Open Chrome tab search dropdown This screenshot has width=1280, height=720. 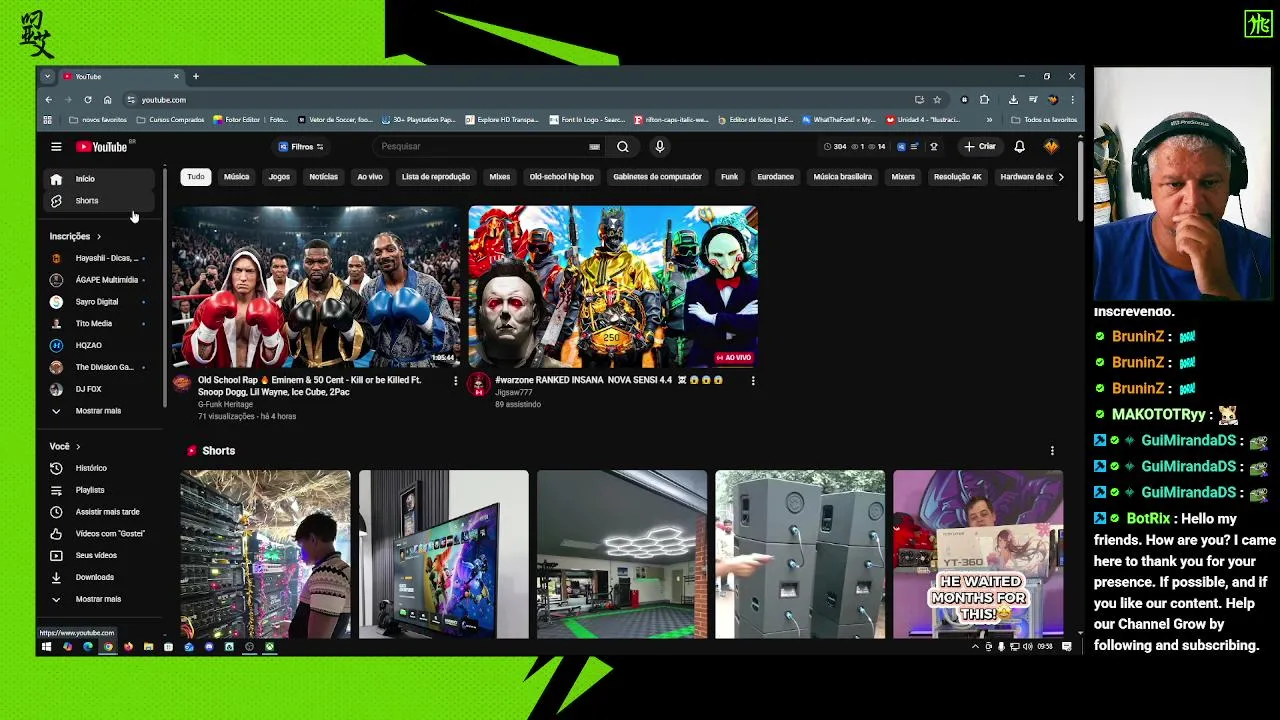coord(47,76)
